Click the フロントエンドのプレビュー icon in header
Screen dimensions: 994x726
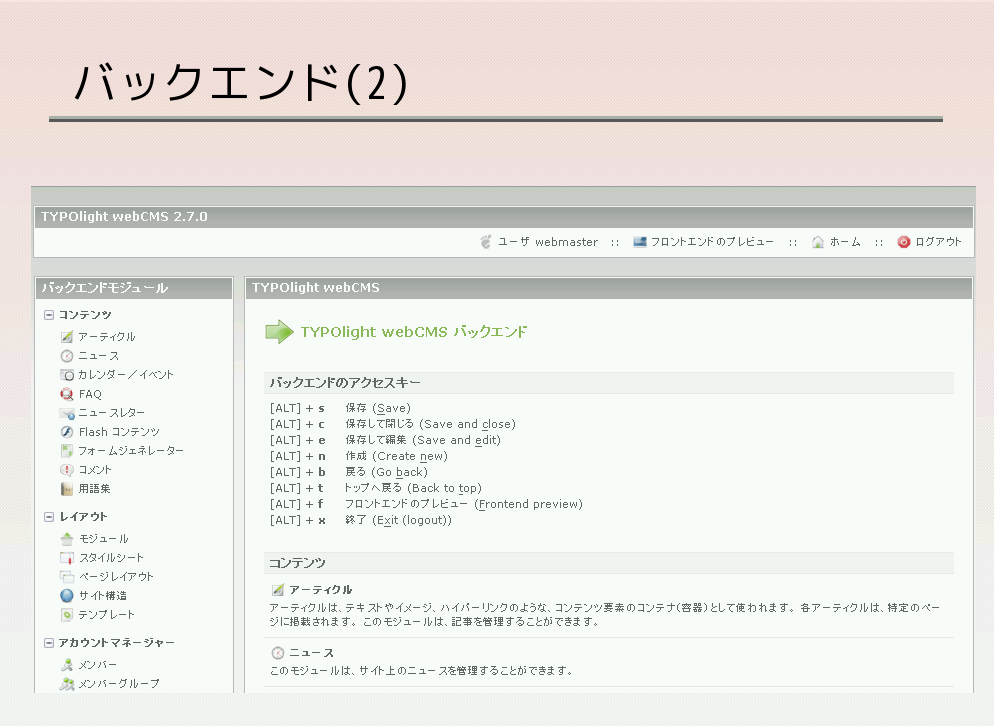pos(640,242)
